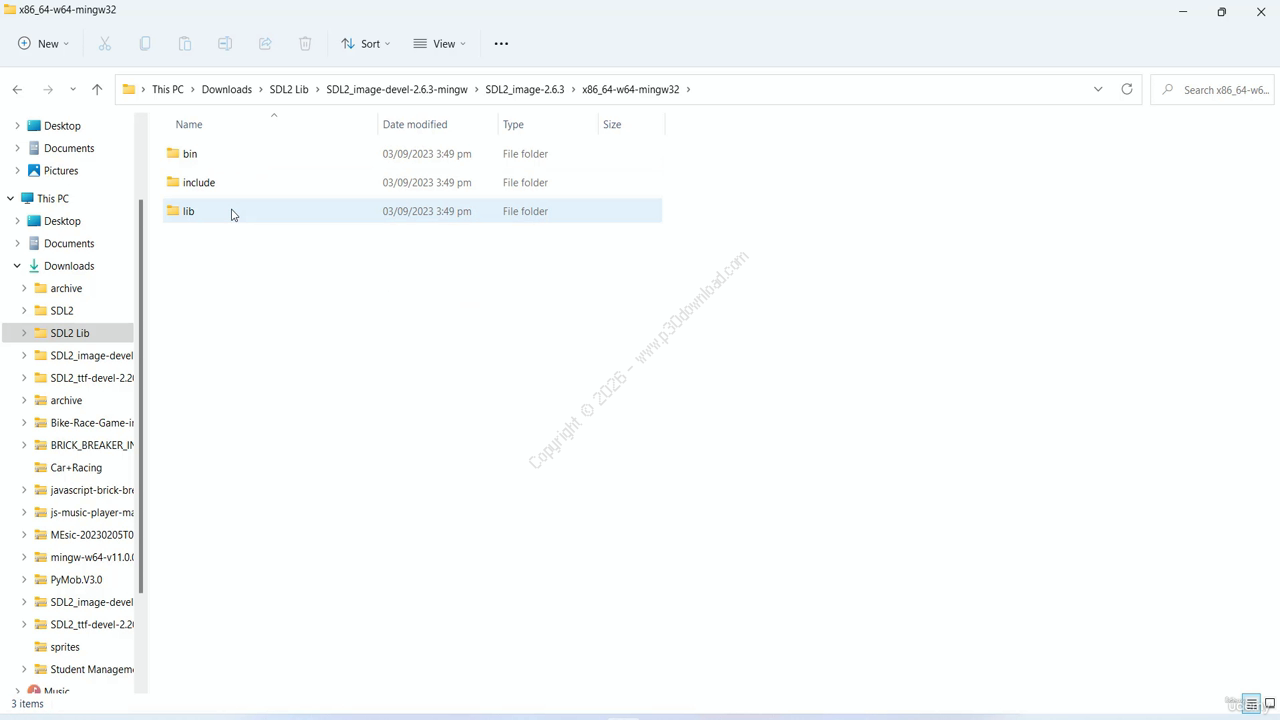Screen dimensions: 1280x720
Task: Switch to Large icons view using the status bar toggle
Action: (x=1270, y=704)
